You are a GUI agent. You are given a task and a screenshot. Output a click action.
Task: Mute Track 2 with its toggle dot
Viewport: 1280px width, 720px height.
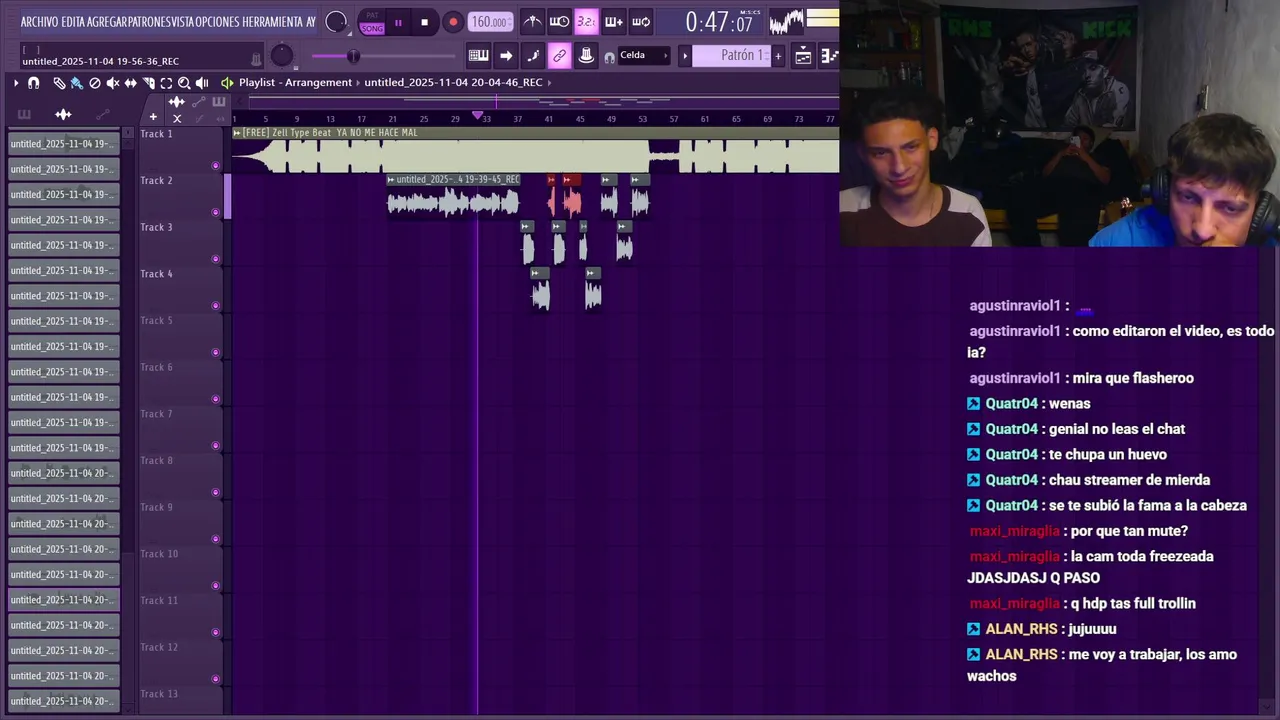coord(215,212)
